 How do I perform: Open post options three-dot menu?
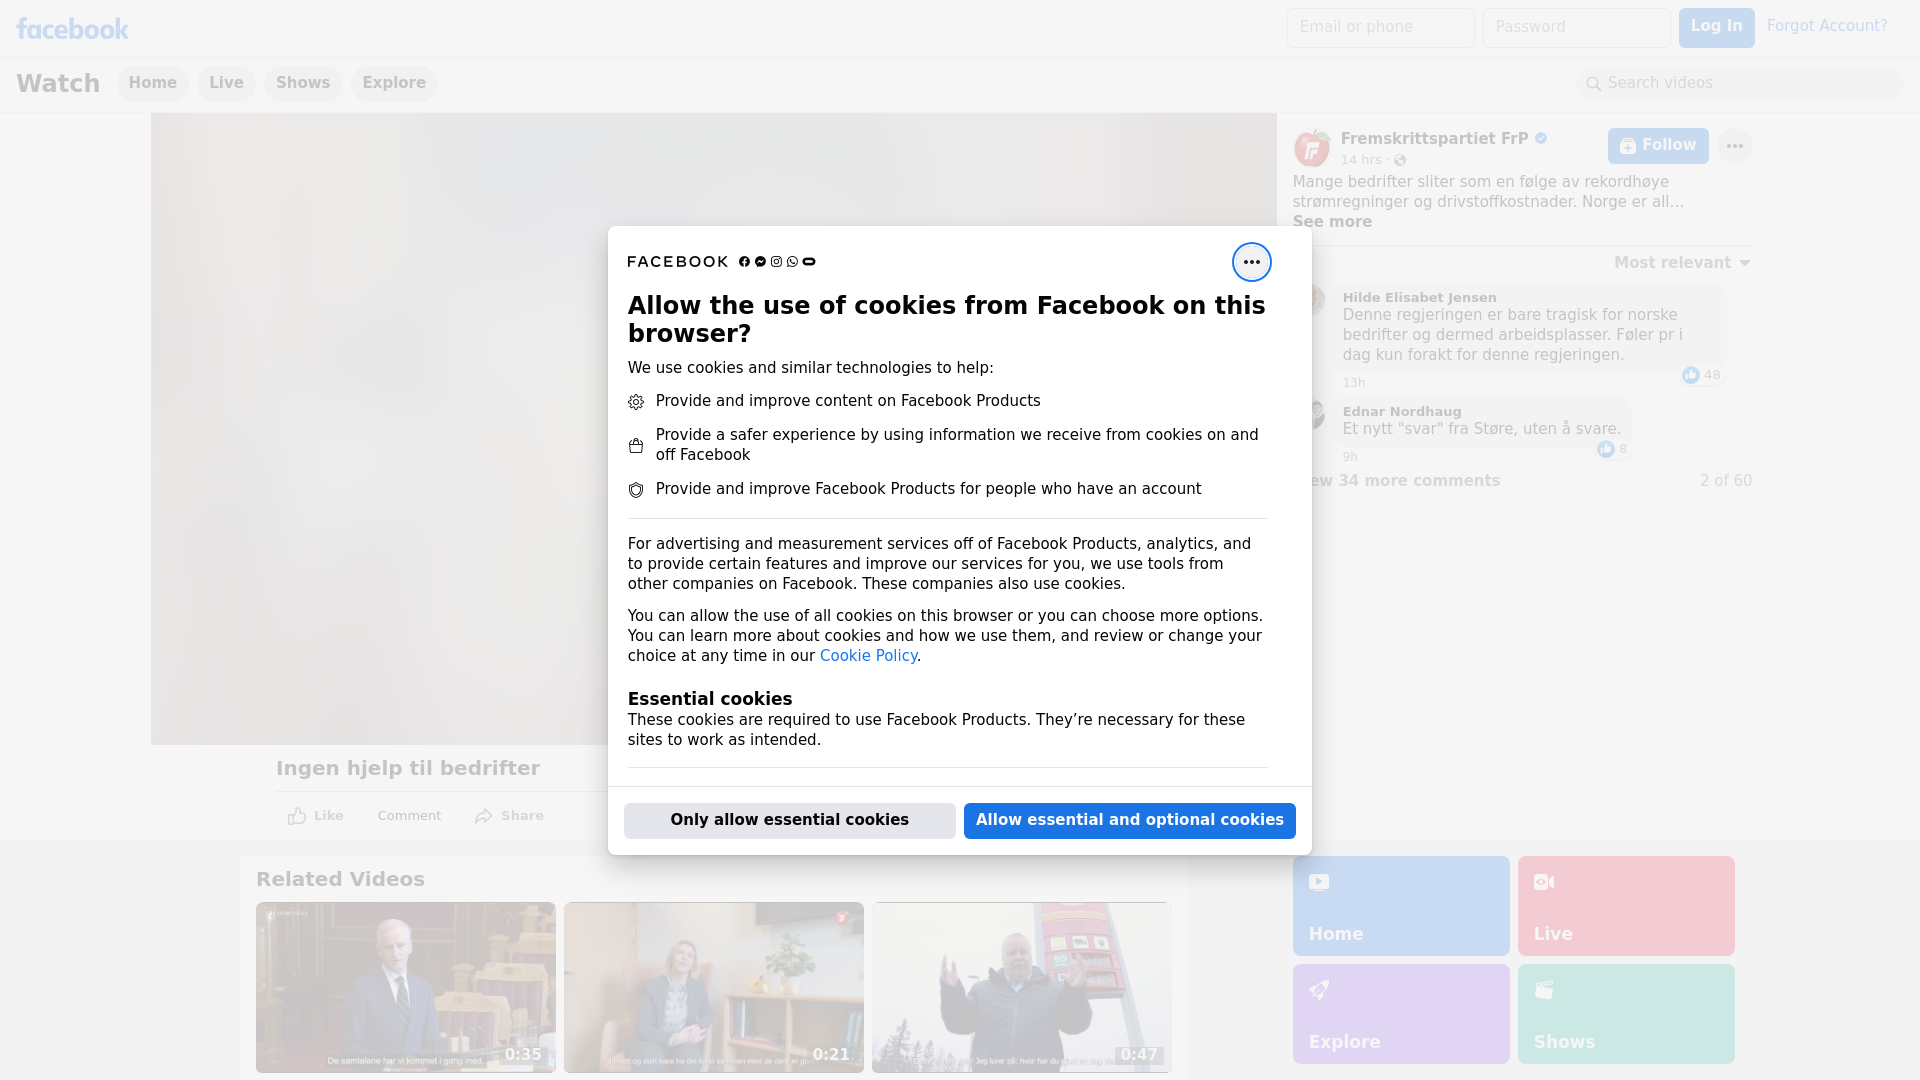(x=1734, y=146)
